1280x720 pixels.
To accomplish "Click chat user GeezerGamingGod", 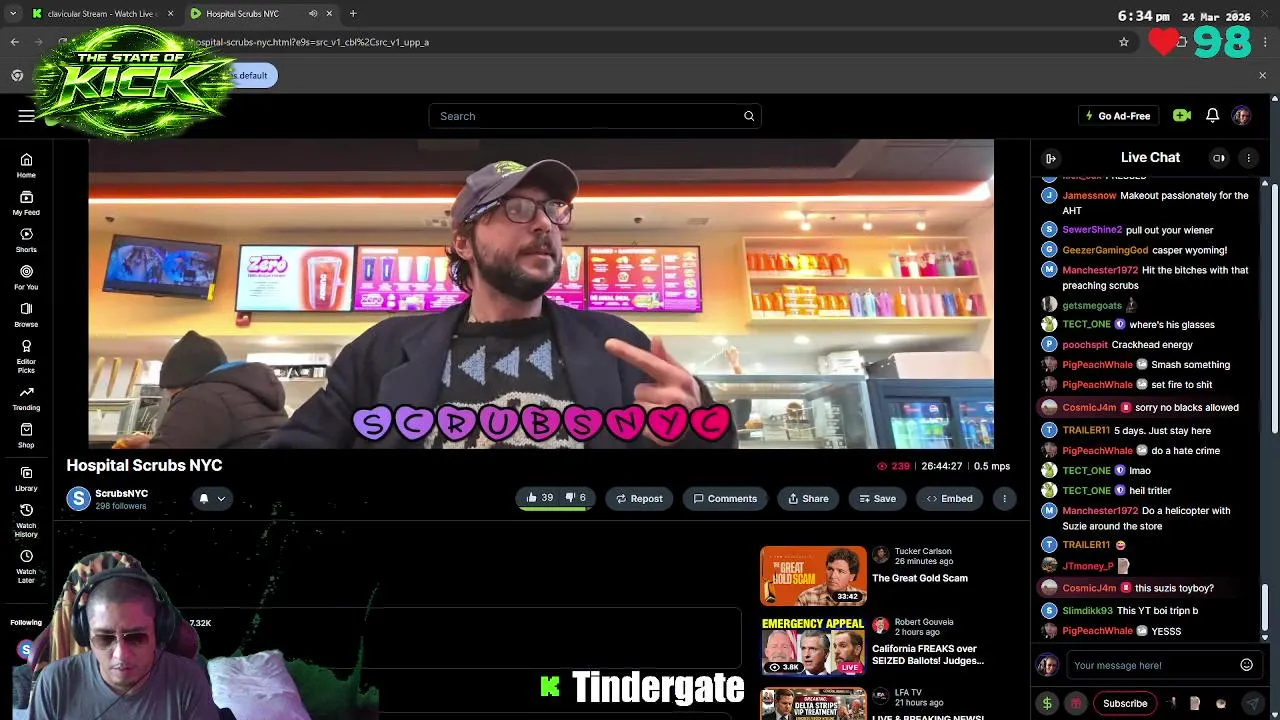I will click(x=1105, y=250).
